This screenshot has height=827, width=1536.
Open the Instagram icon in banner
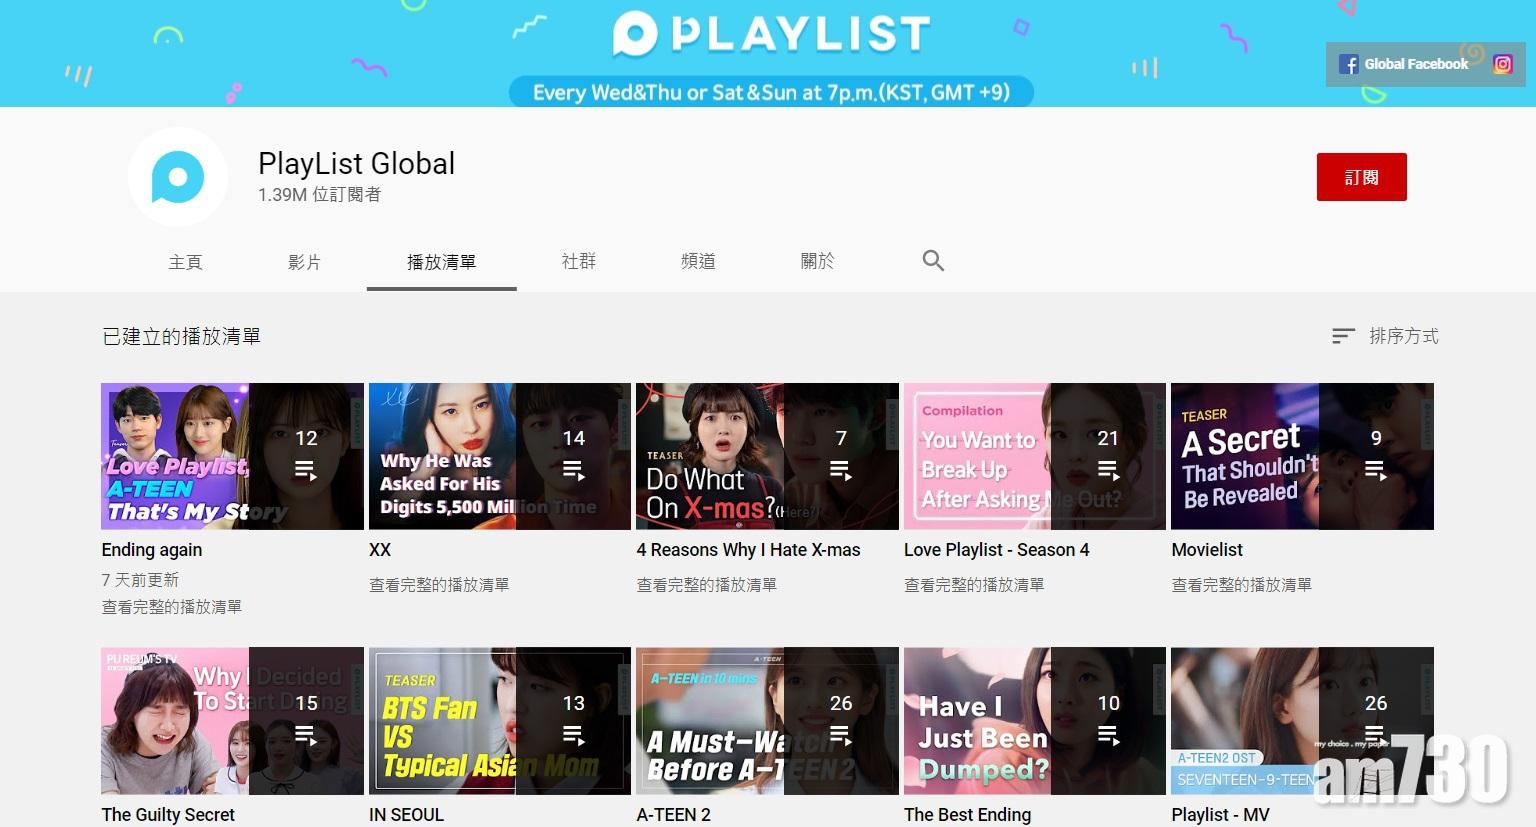pos(1502,64)
